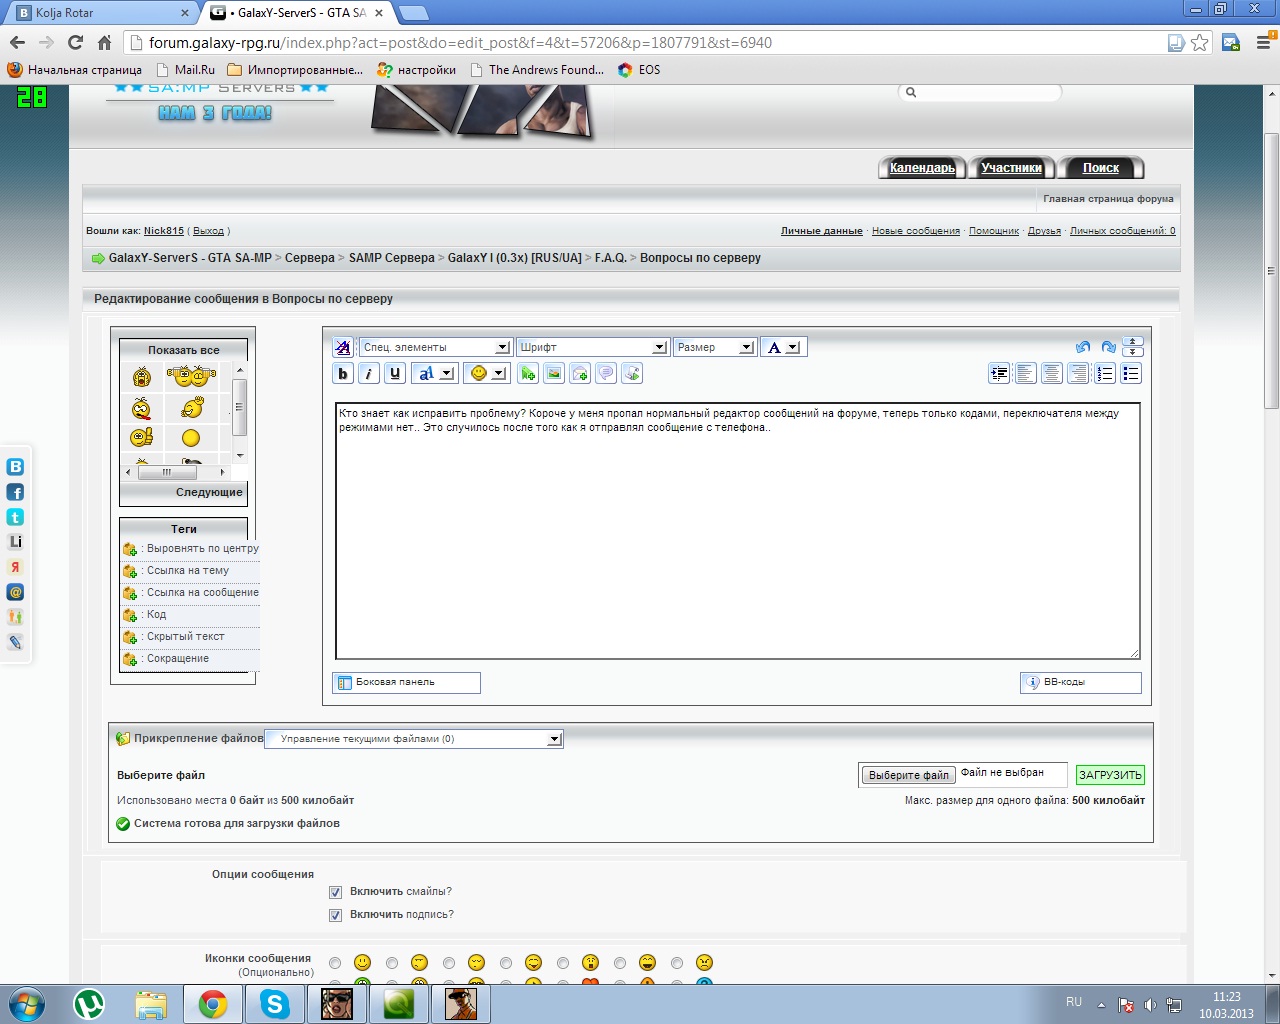Redo edit in the message editor
This screenshot has height=1024, width=1280.
click(x=1108, y=347)
